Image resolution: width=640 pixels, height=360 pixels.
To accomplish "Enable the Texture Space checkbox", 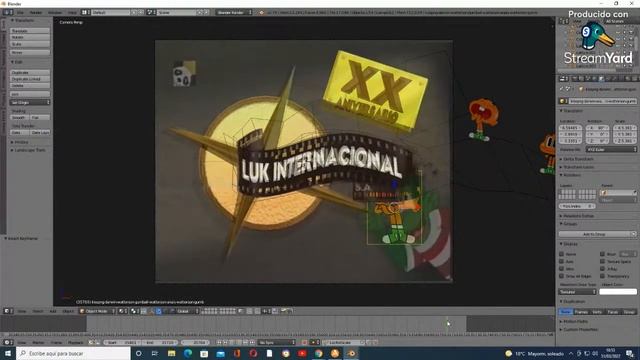I will pos(602,261).
